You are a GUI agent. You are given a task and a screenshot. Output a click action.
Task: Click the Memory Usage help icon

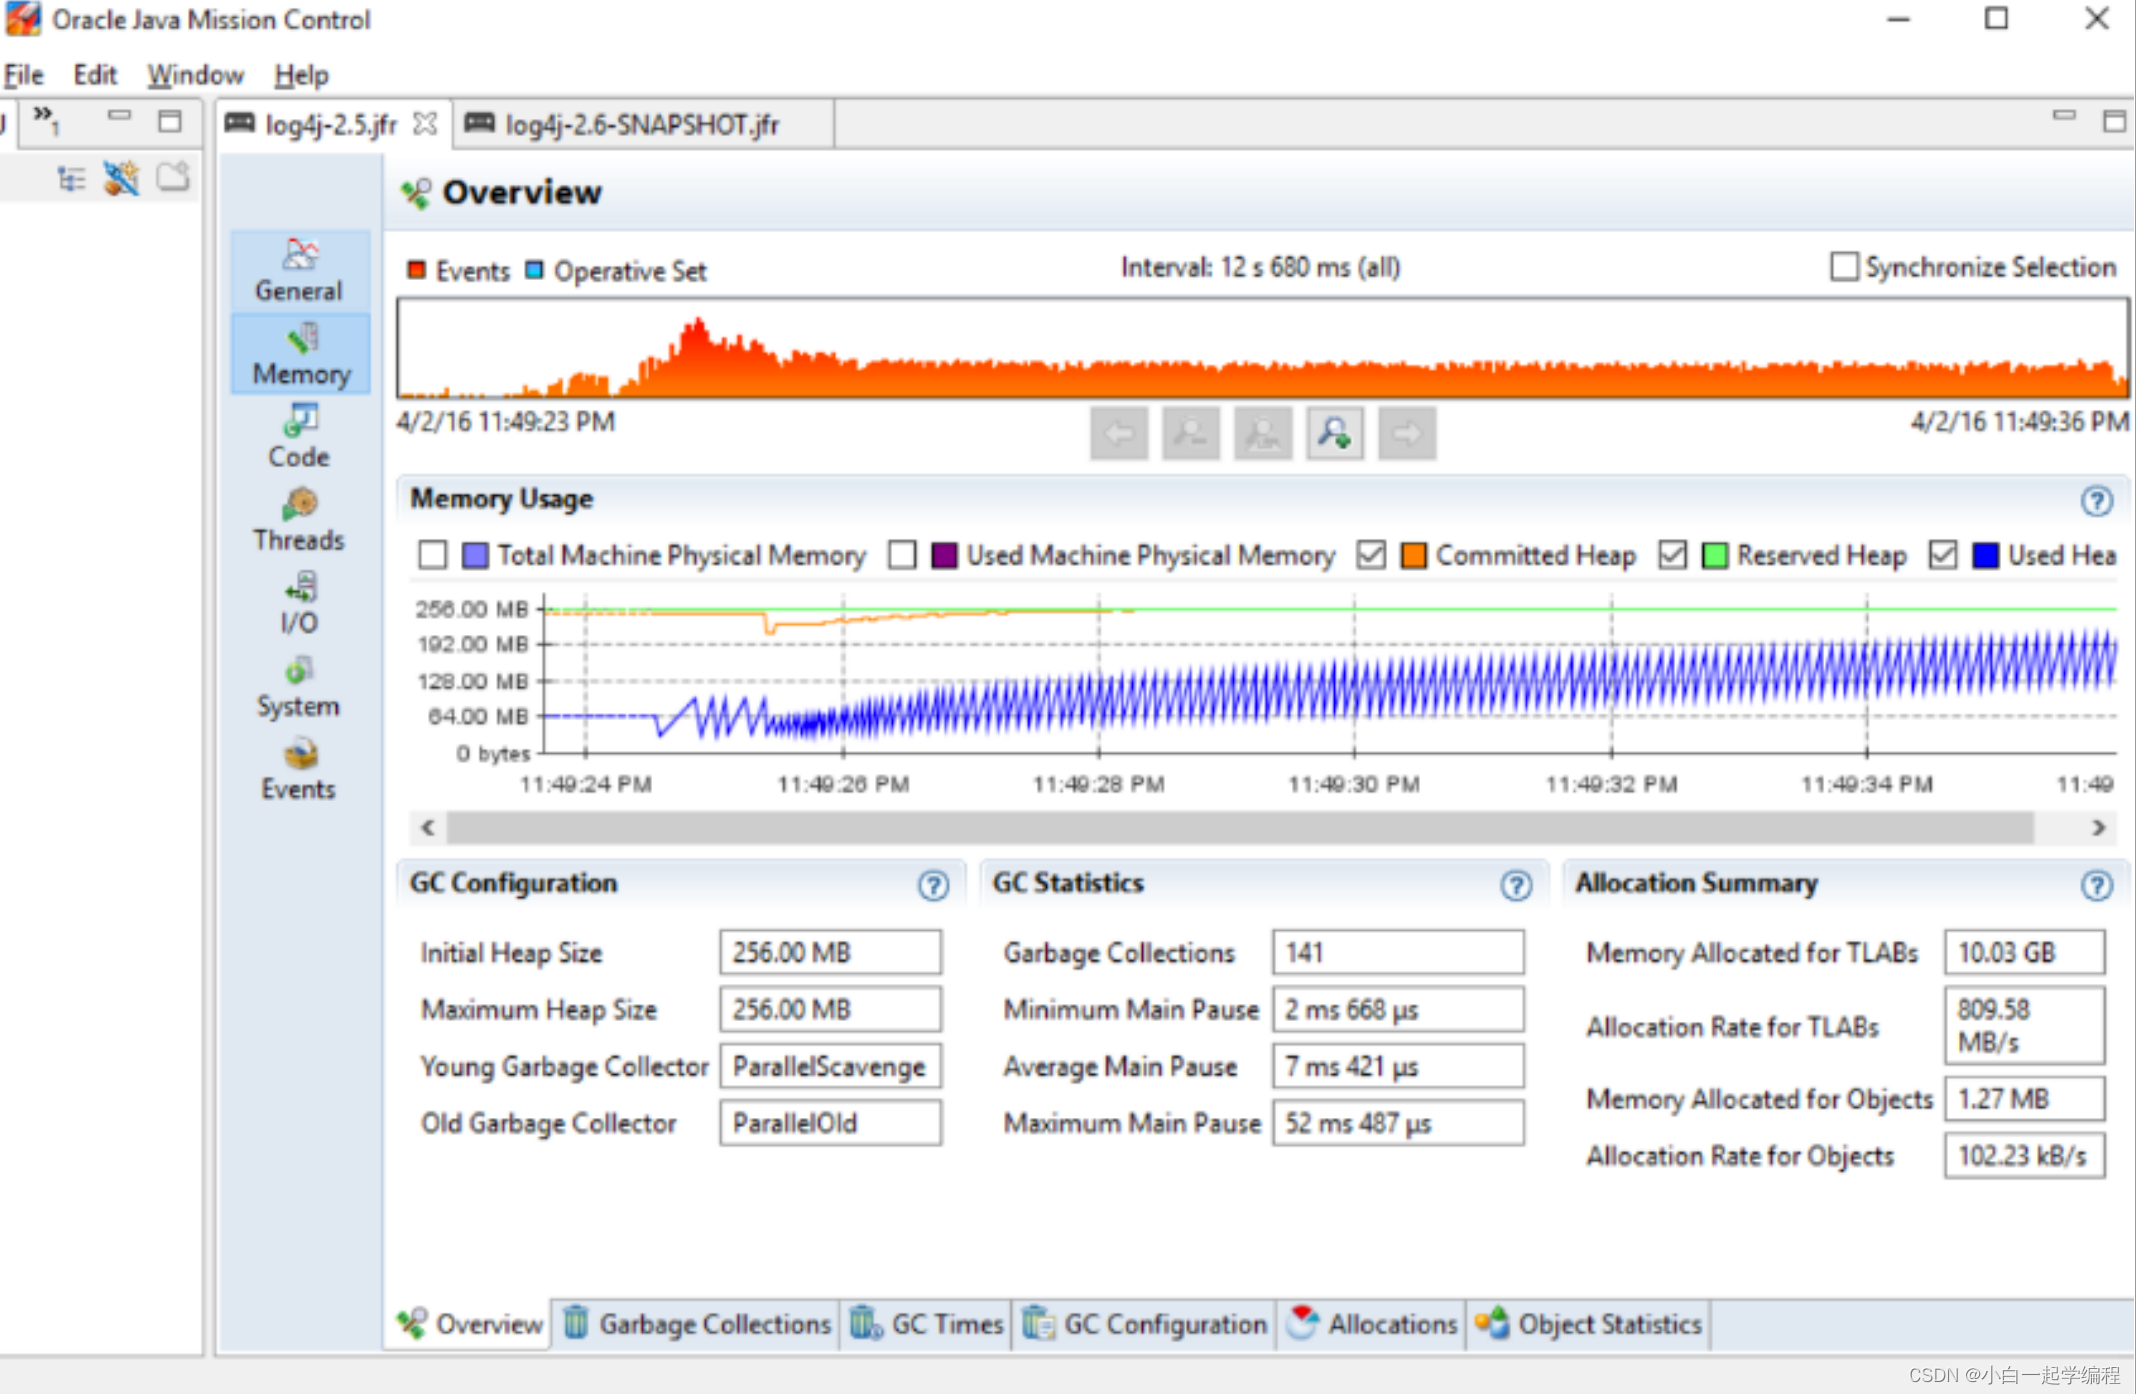coord(2096,500)
